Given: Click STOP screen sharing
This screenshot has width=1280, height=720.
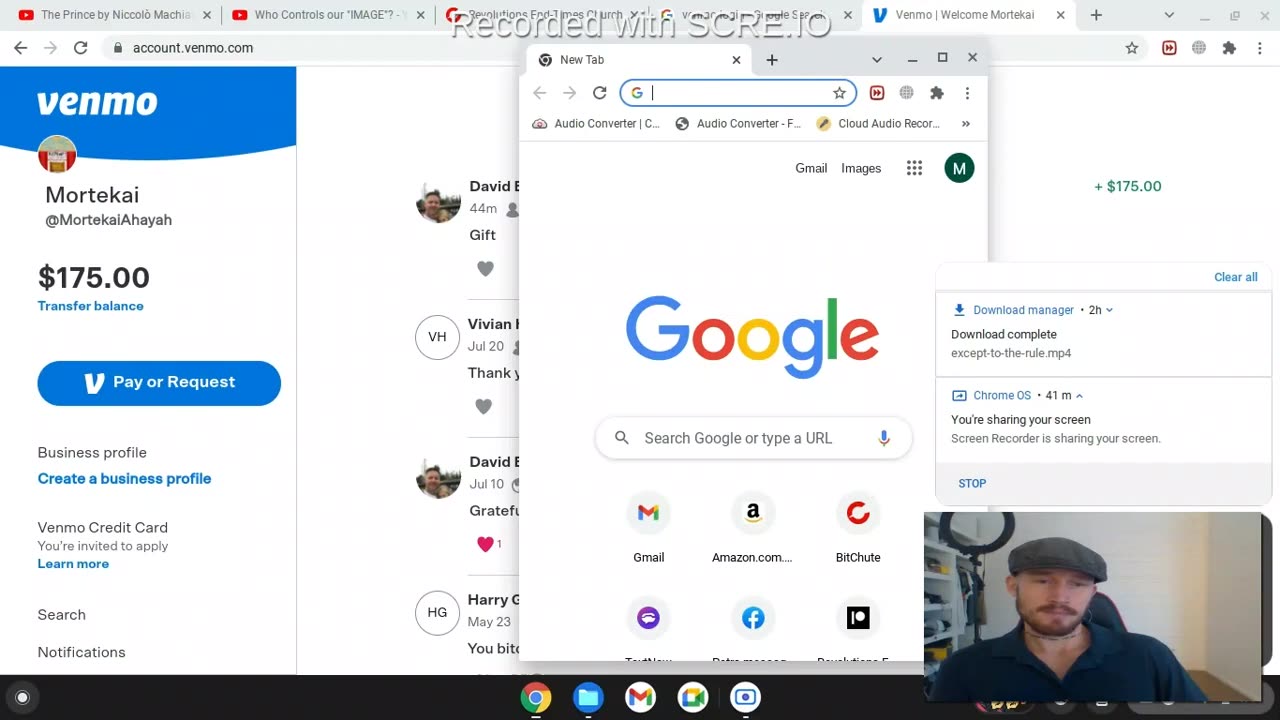Looking at the screenshot, I should (972, 483).
